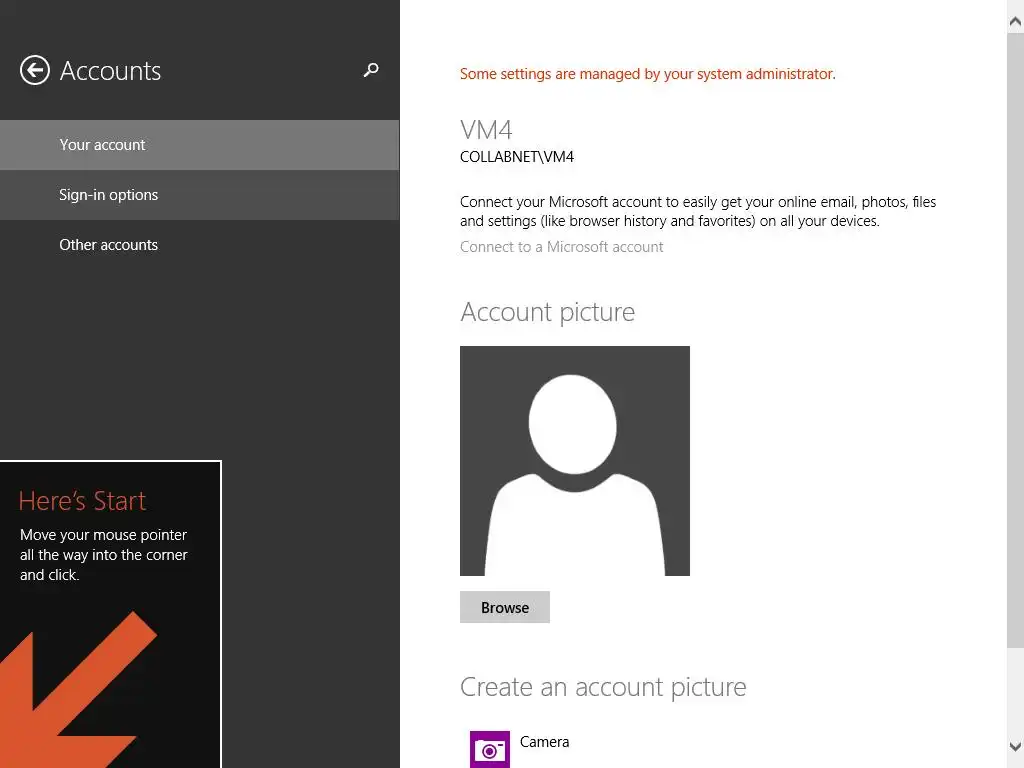Click the VM4 user name

click(486, 130)
